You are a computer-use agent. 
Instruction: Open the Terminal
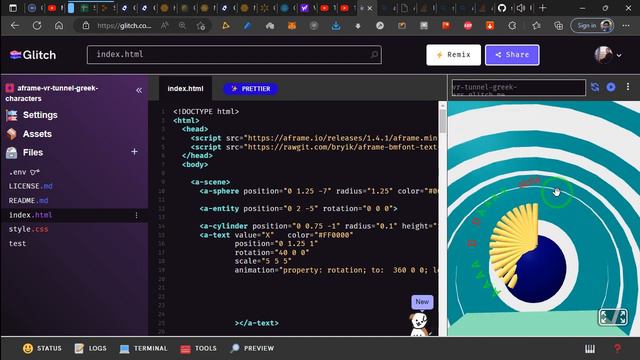143,348
